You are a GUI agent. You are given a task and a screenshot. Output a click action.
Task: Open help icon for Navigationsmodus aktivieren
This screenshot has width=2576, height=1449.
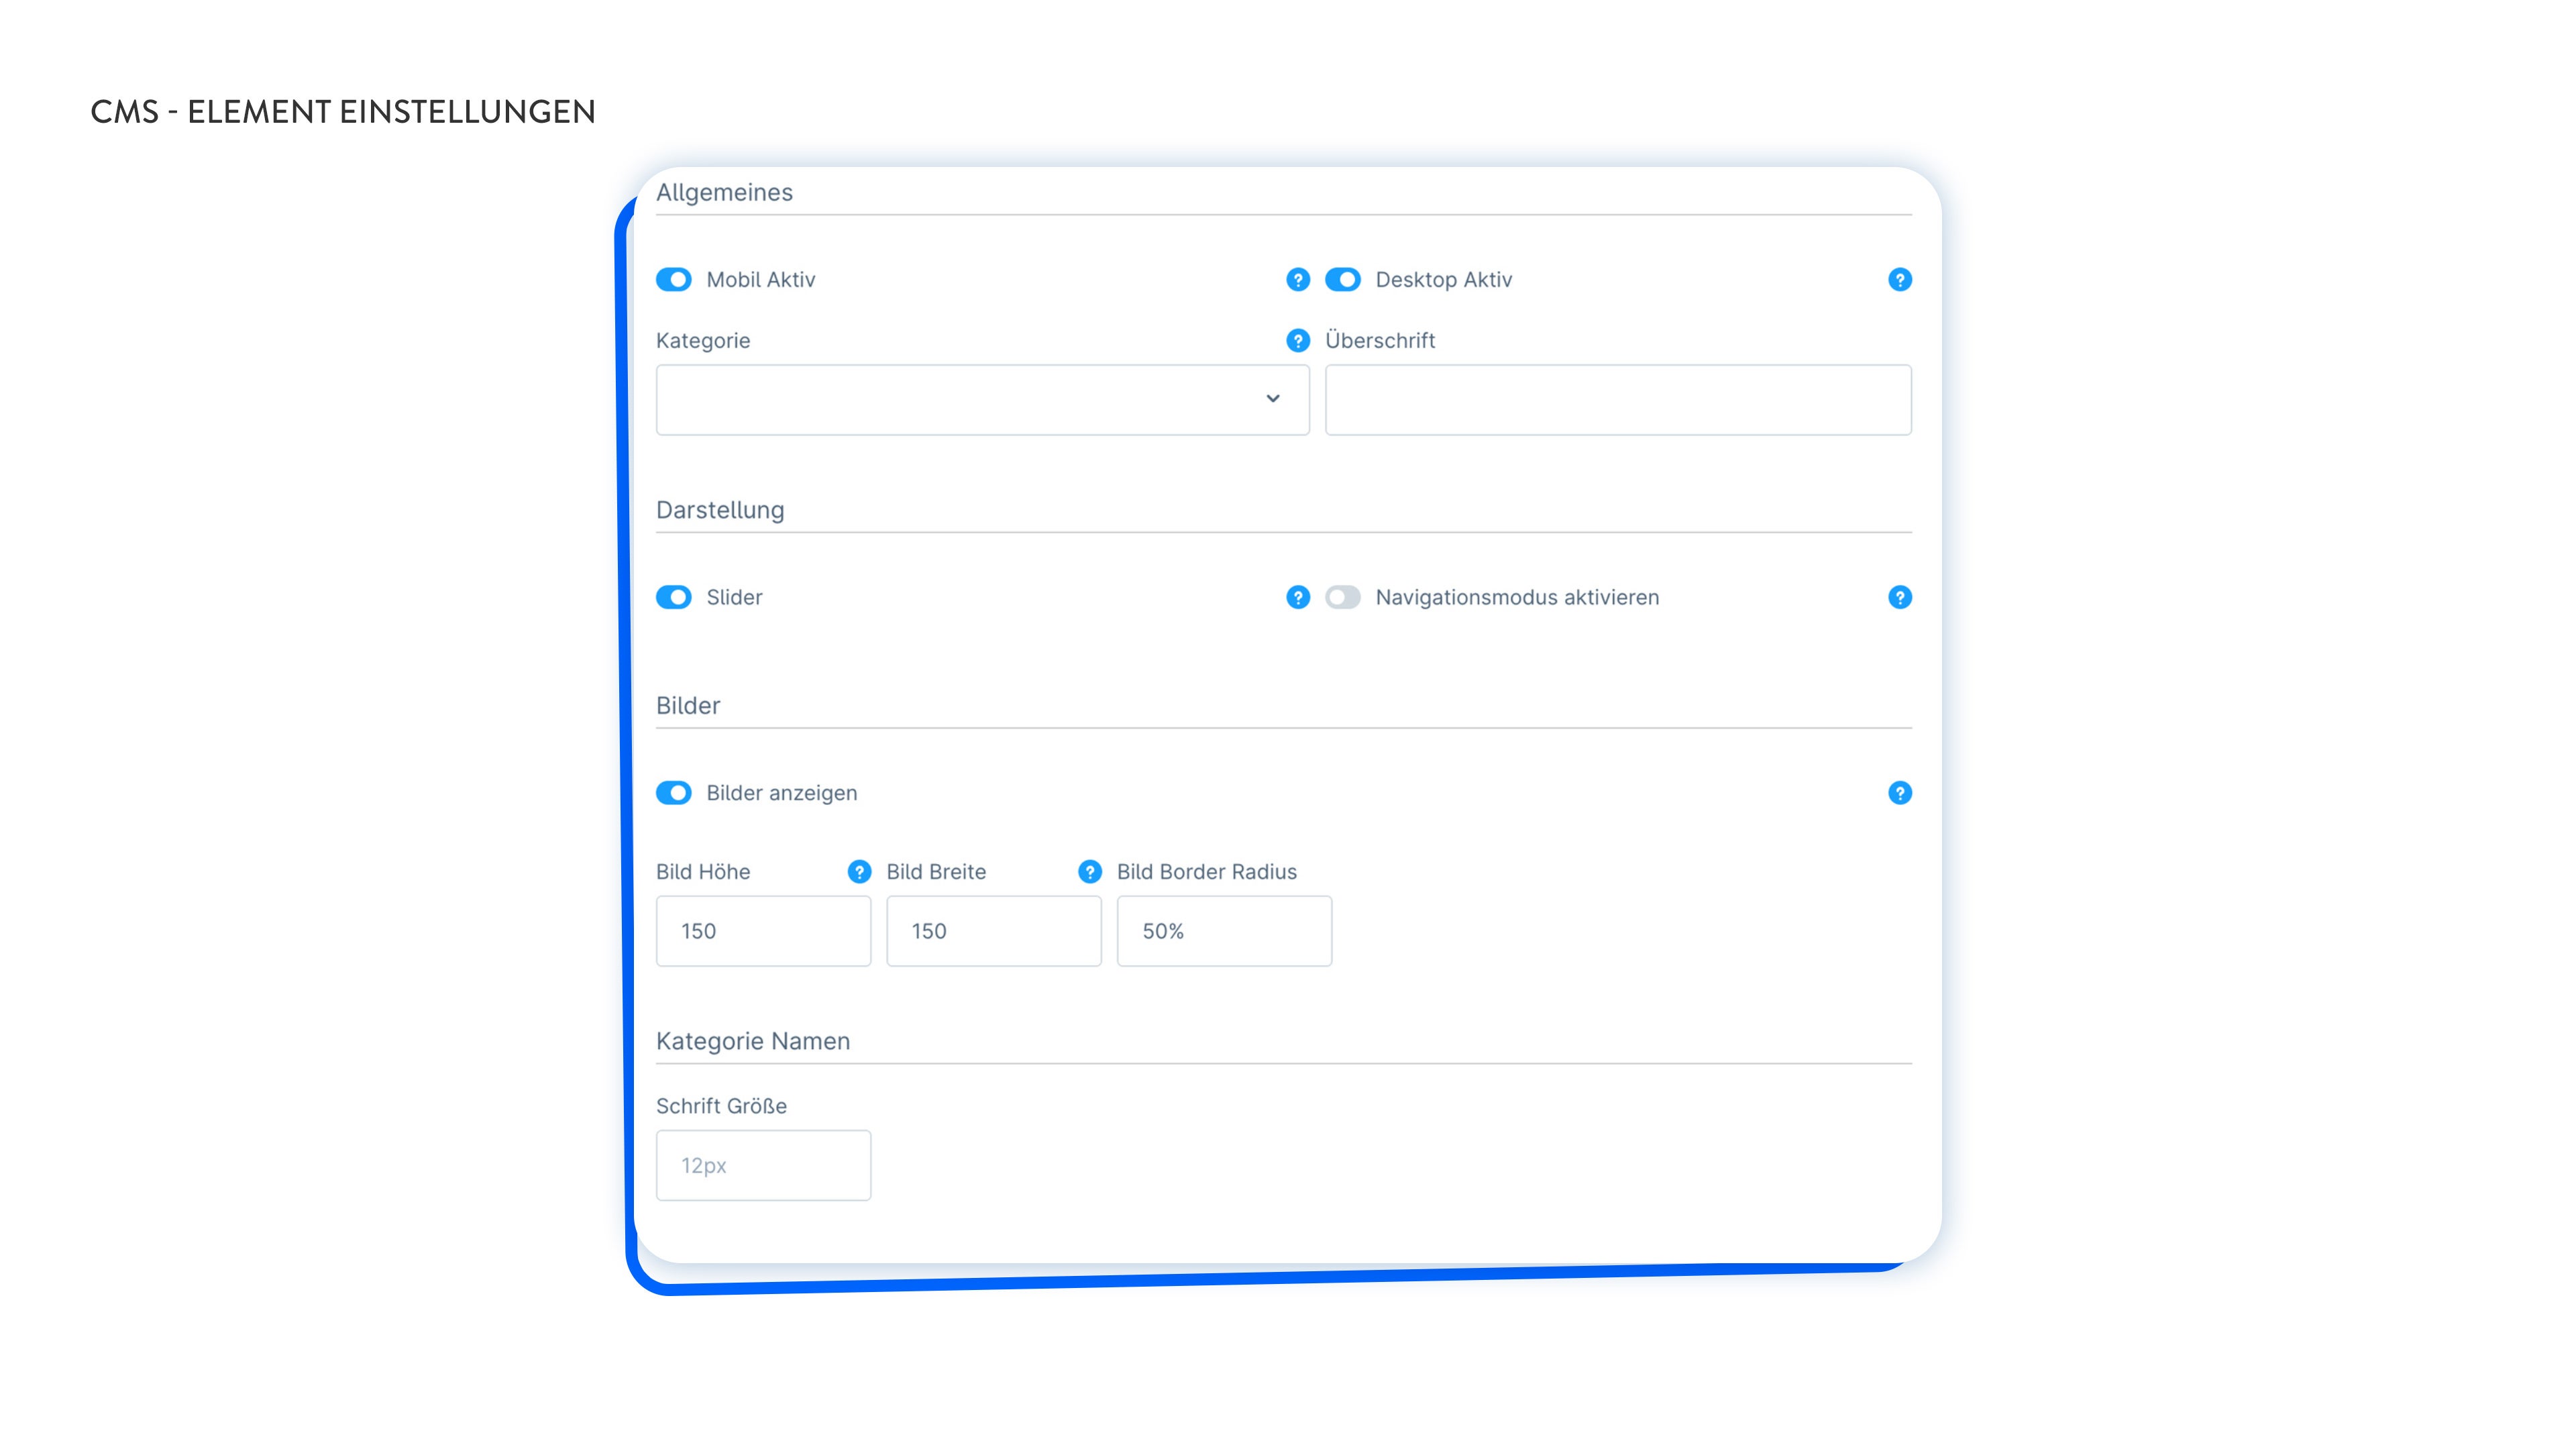click(1899, 597)
